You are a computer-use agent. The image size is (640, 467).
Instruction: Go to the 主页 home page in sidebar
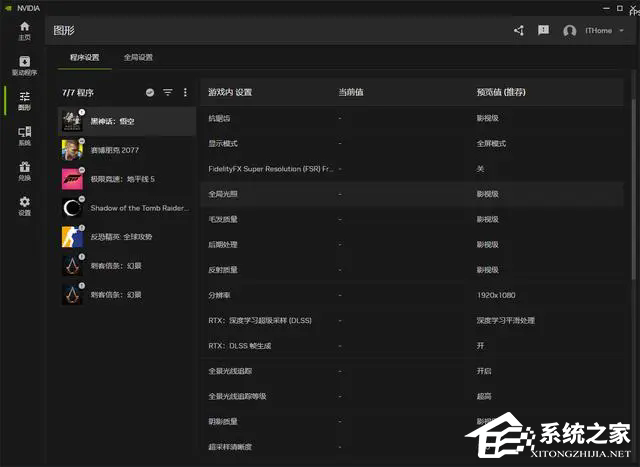[x=24, y=31]
